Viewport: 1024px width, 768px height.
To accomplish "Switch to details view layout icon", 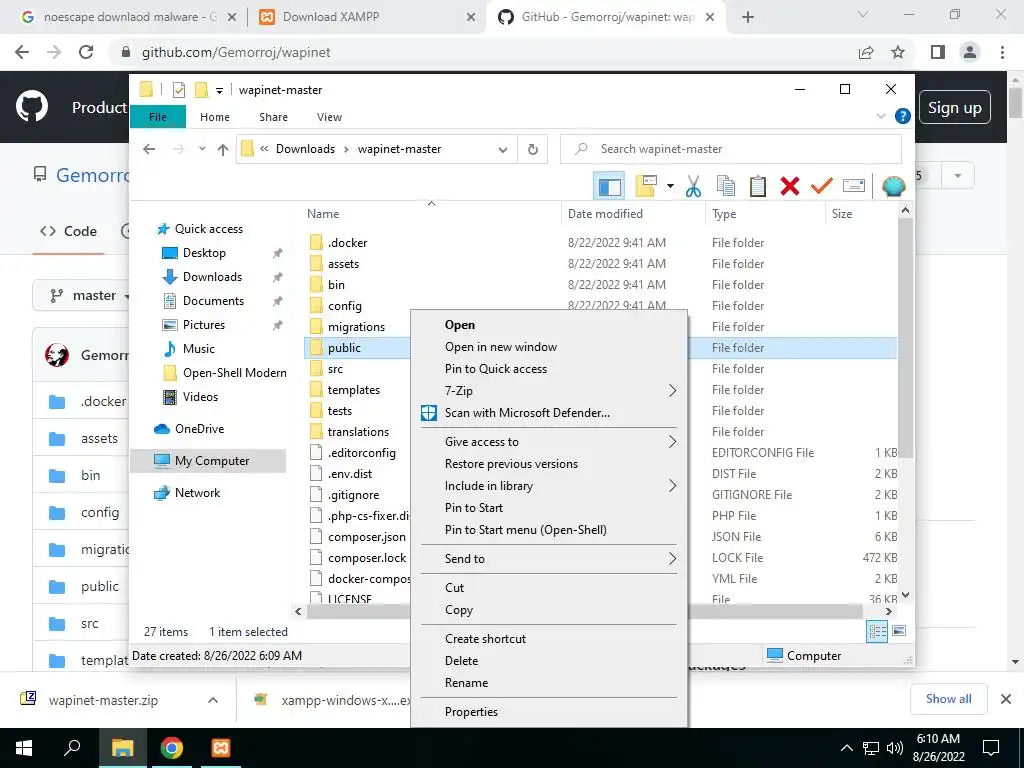I will 876,631.
